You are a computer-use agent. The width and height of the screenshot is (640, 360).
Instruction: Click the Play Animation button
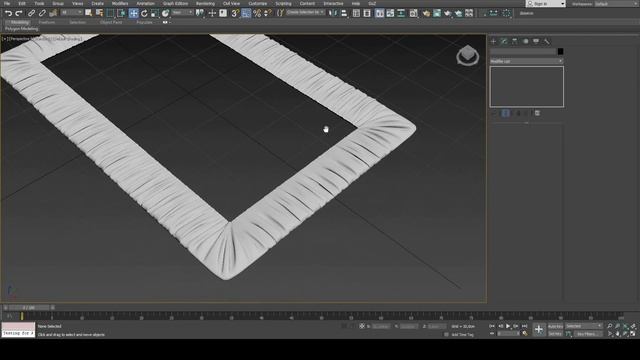point(508,326)
